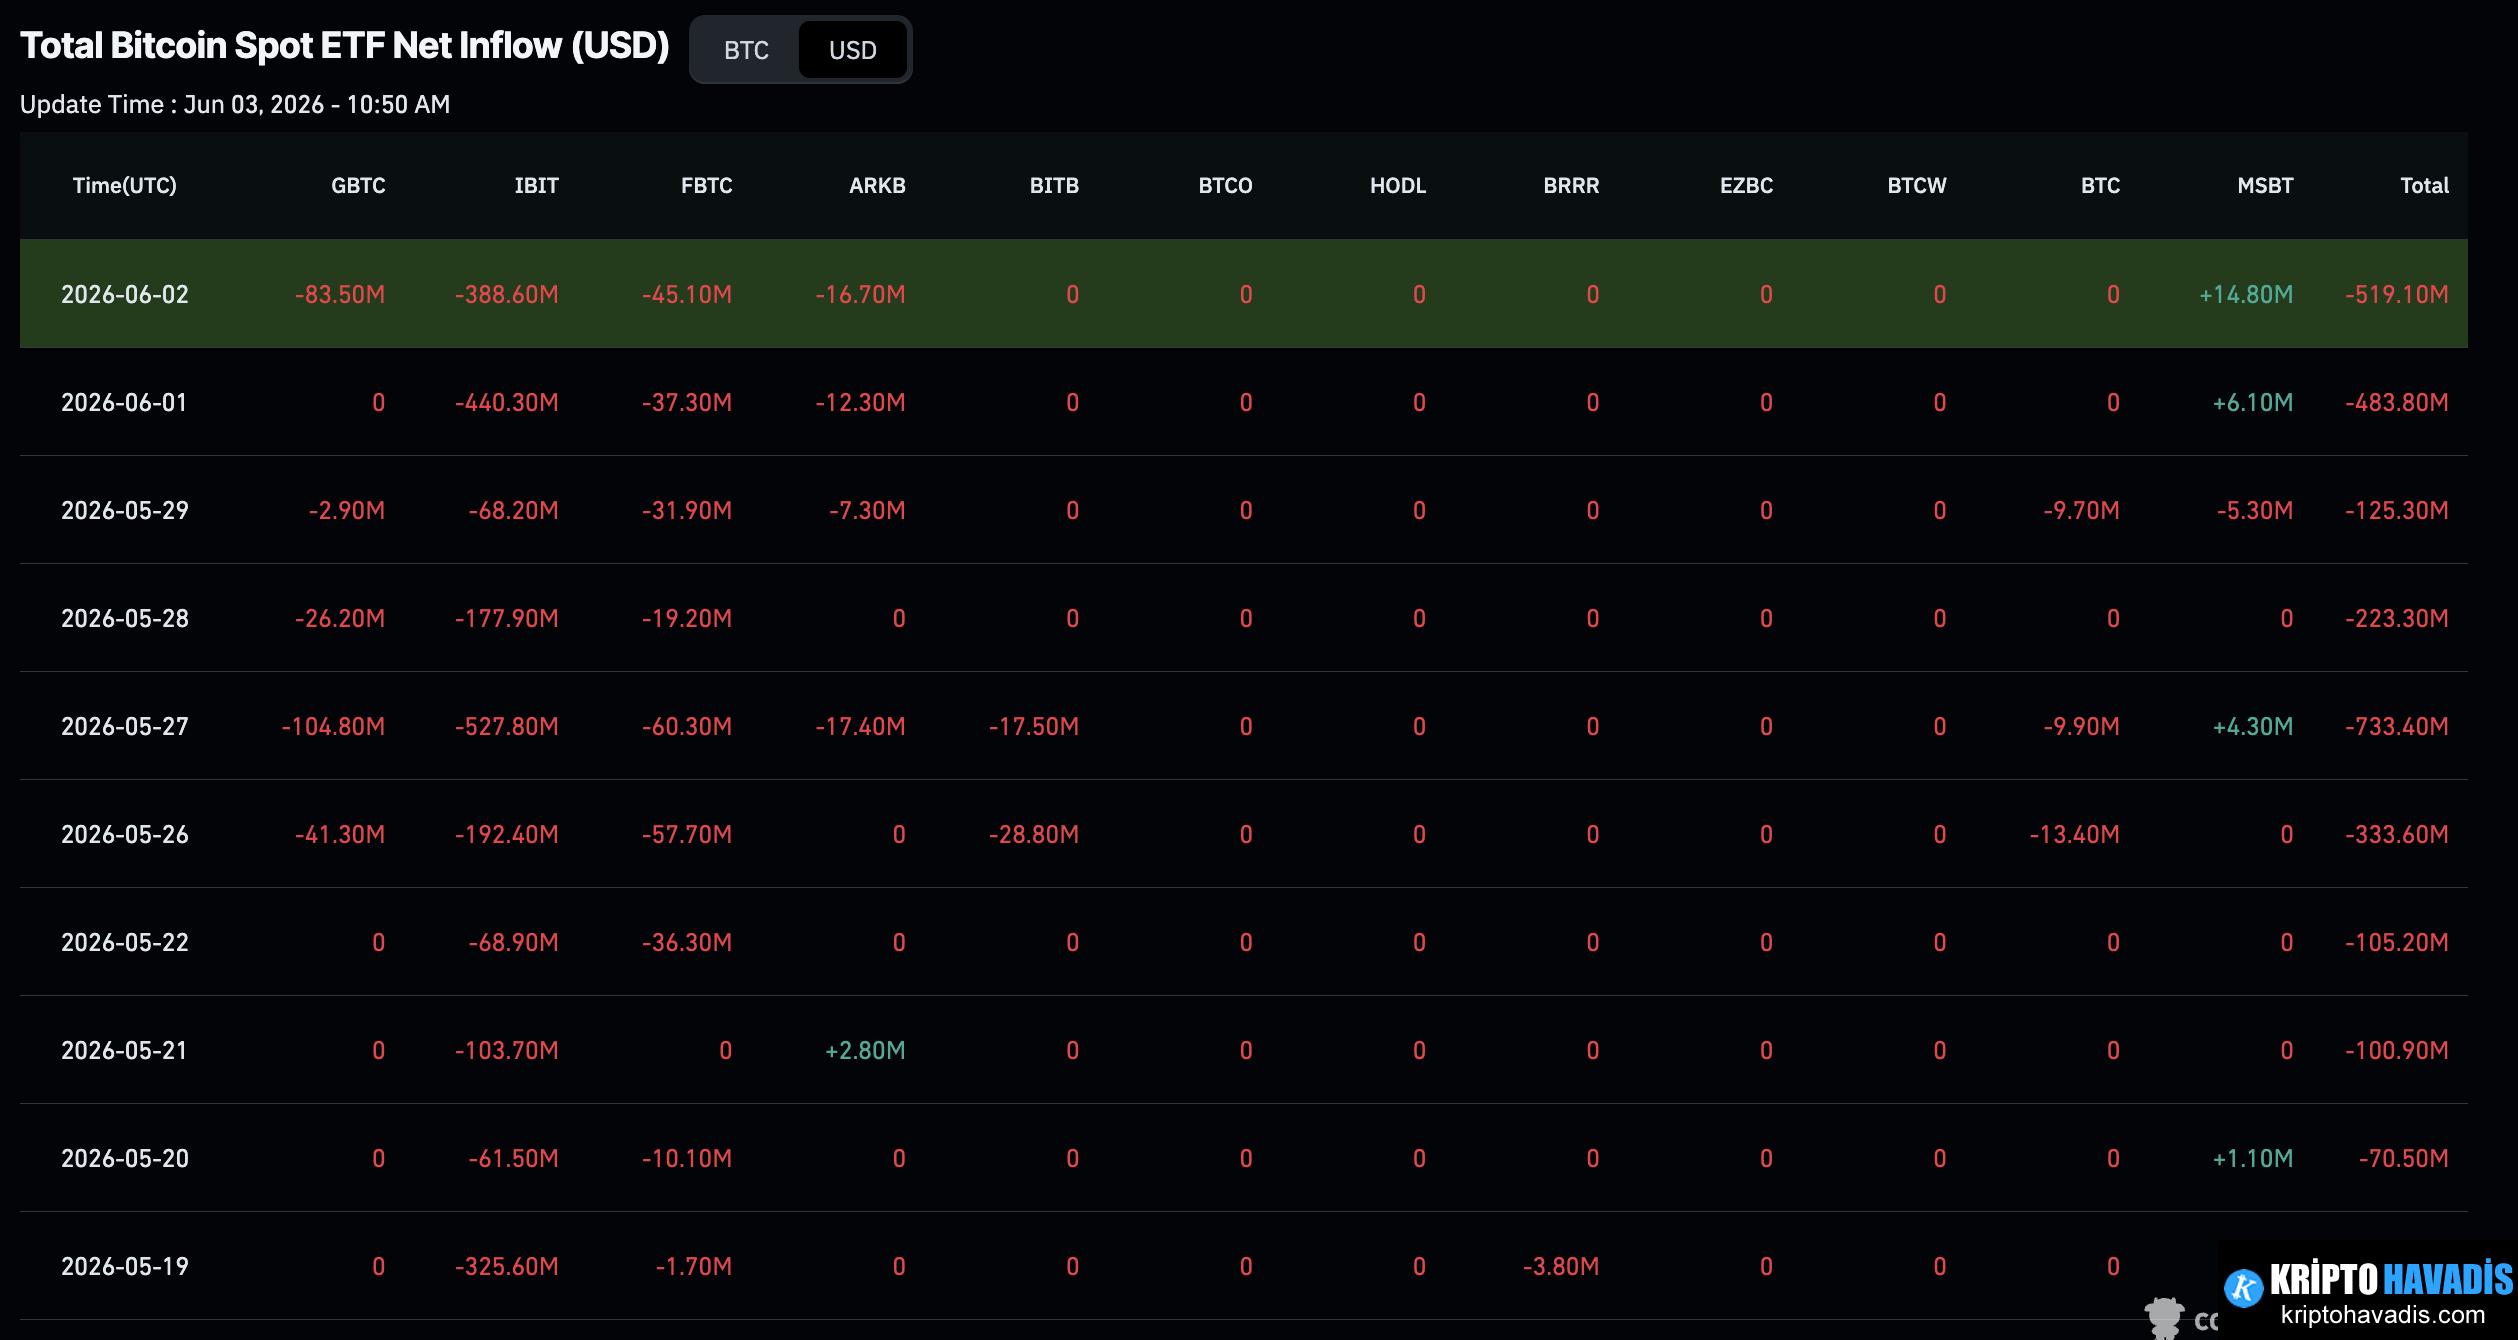Click the -519.10M total value
This screenshot has width=2518, height=1340.
[2397, 294]
